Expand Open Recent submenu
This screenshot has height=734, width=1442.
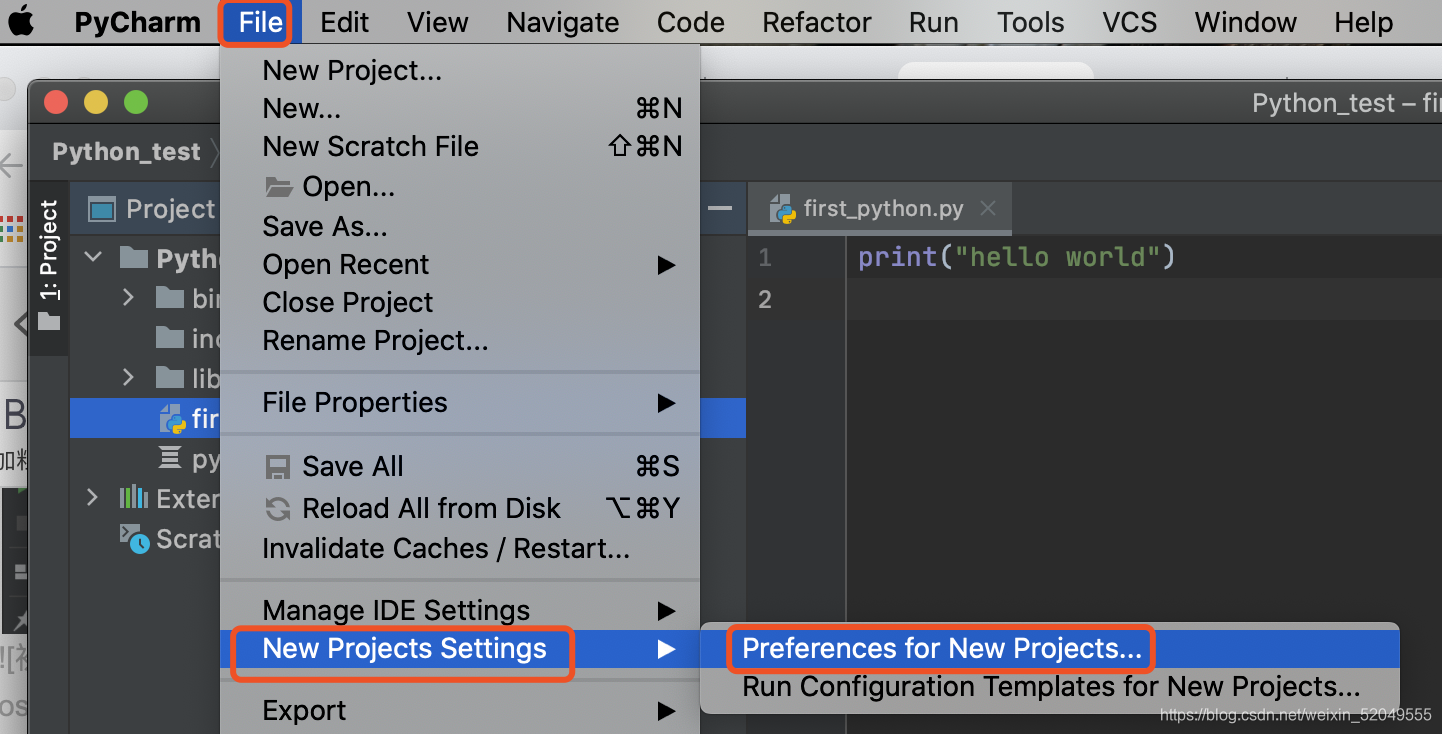460,264
